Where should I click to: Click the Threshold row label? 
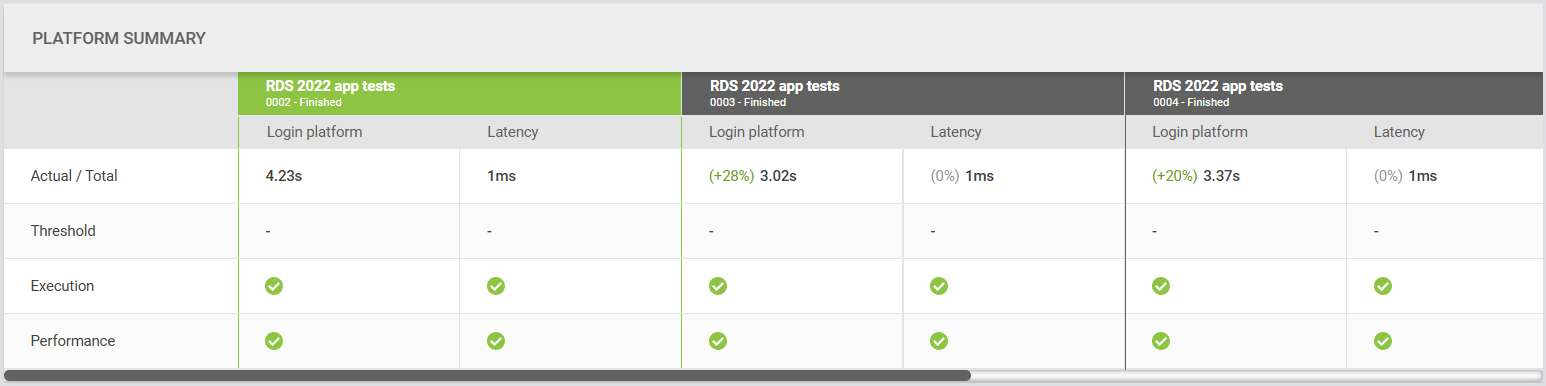pyautogui.click(x=63, y=231)
